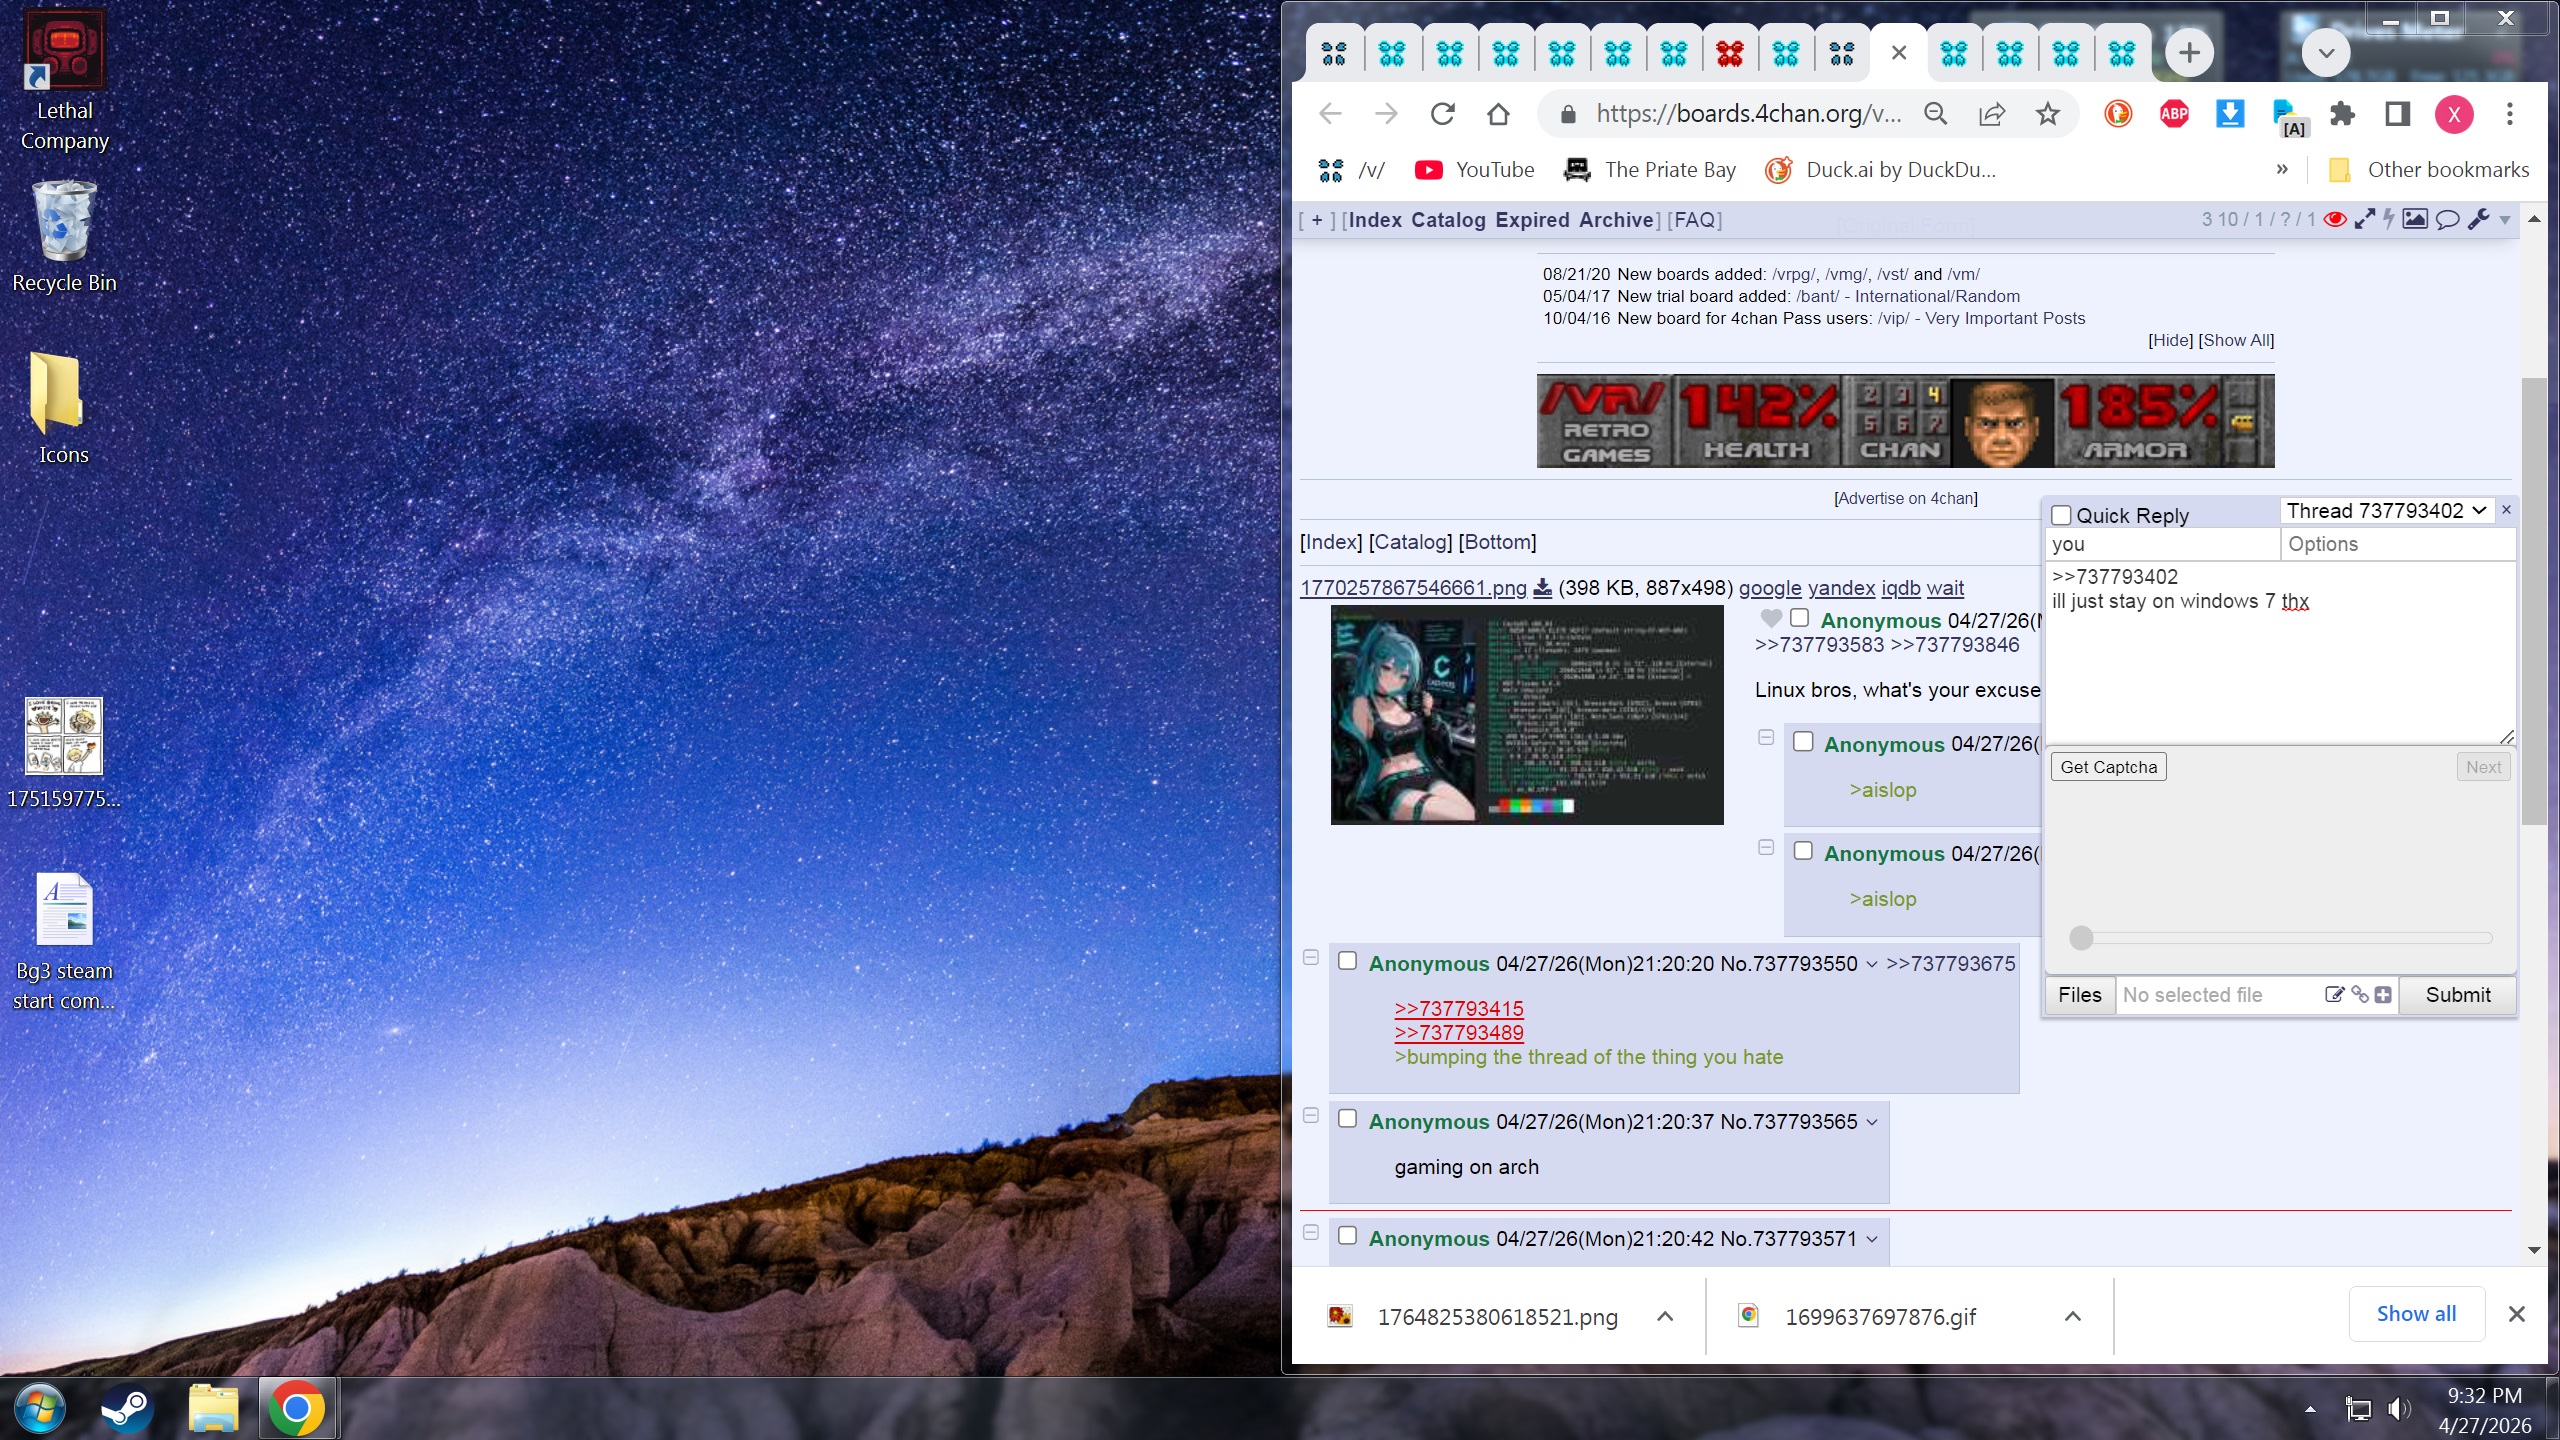Expand the 1764825380618521.png download menu arrow
Image resolution: width=2560 pixels, height=1440 pixels.
1665,1316
